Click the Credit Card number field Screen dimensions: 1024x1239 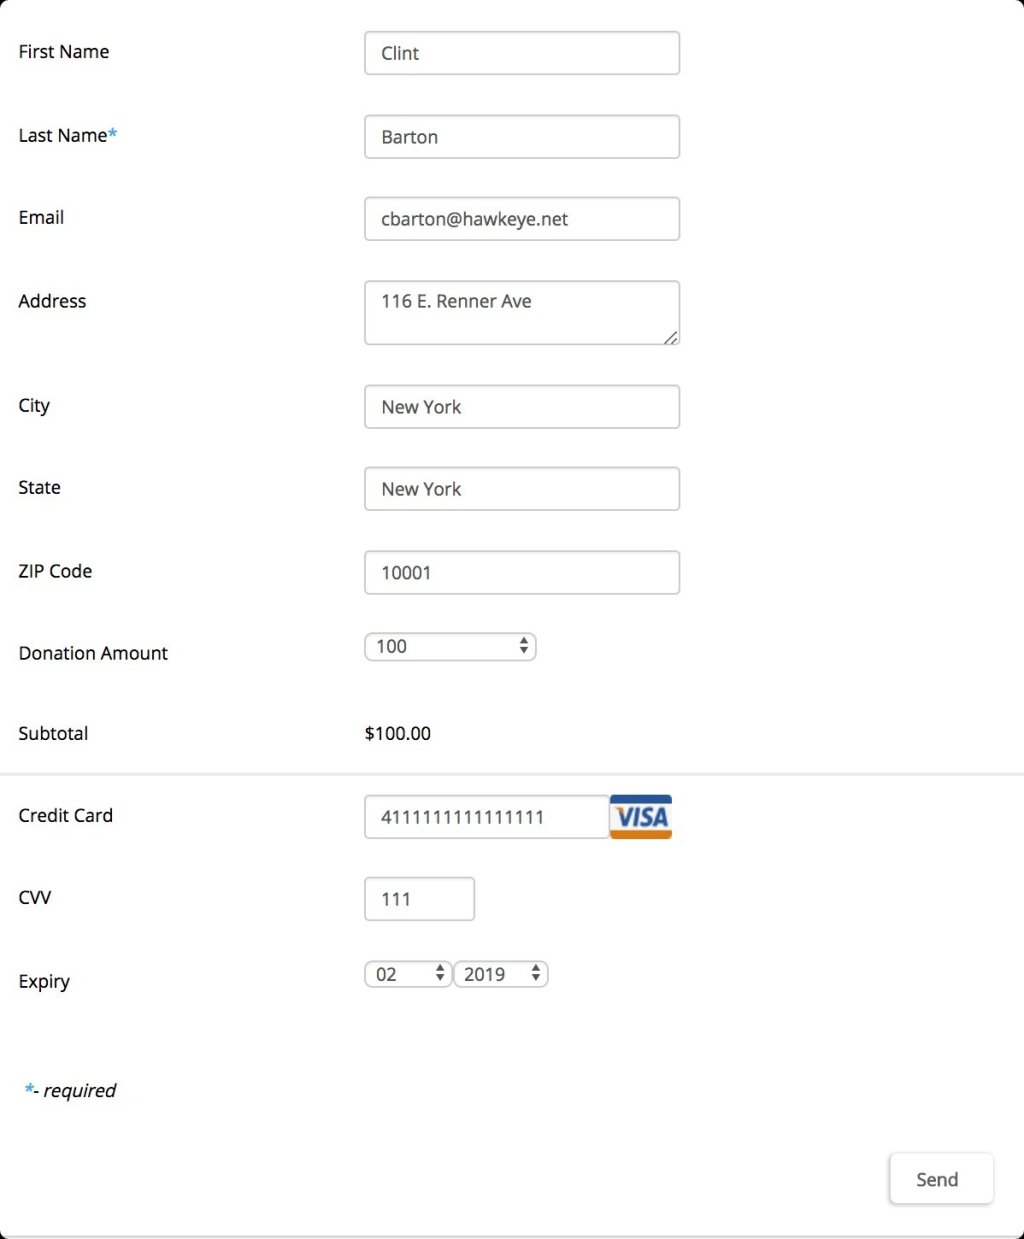pyautogui.click(x=486, y=816)
